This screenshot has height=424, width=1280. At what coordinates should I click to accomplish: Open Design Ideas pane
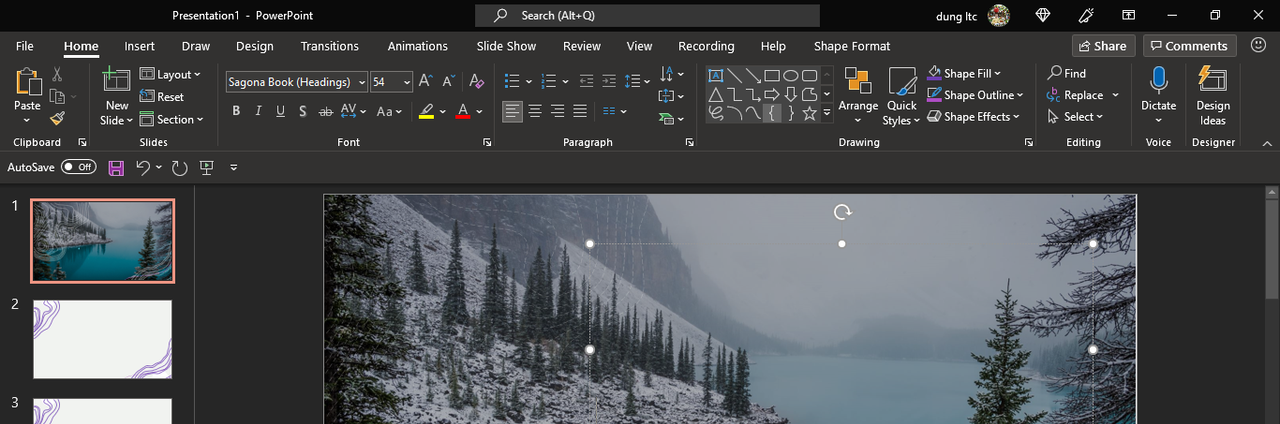coord(1212,96)
